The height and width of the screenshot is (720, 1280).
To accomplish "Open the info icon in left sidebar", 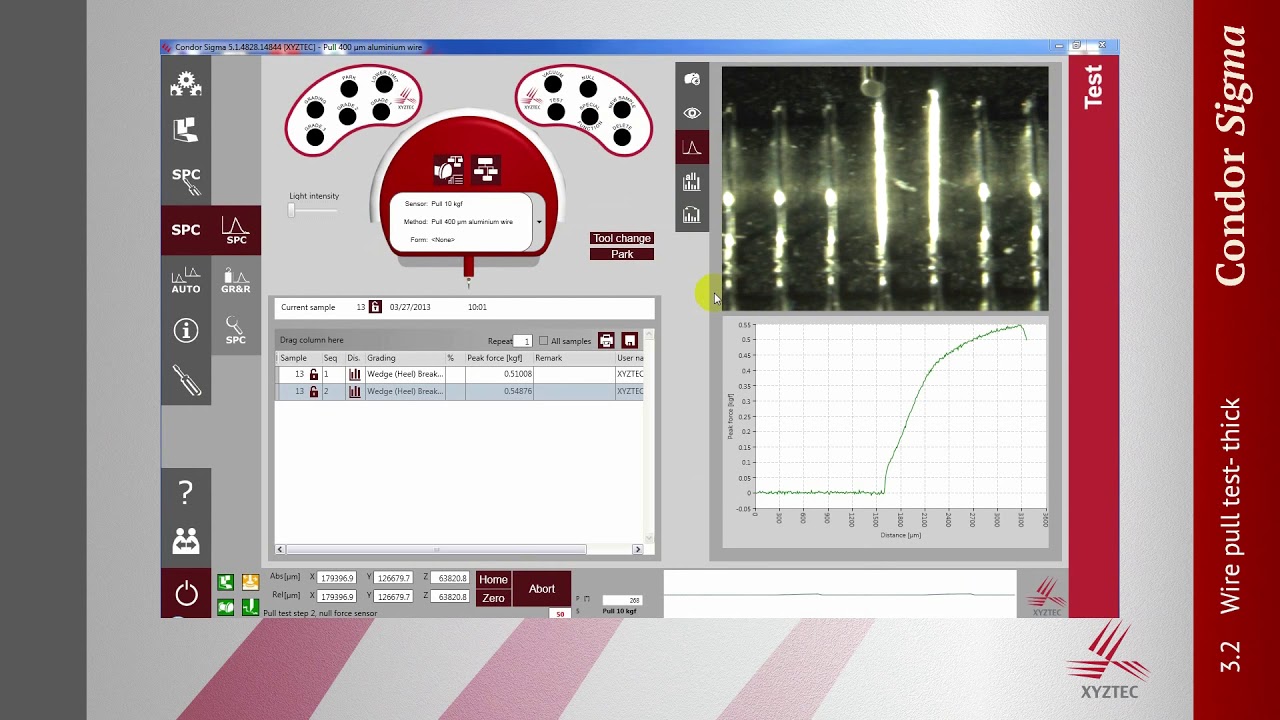I will [x=186, y=330].
